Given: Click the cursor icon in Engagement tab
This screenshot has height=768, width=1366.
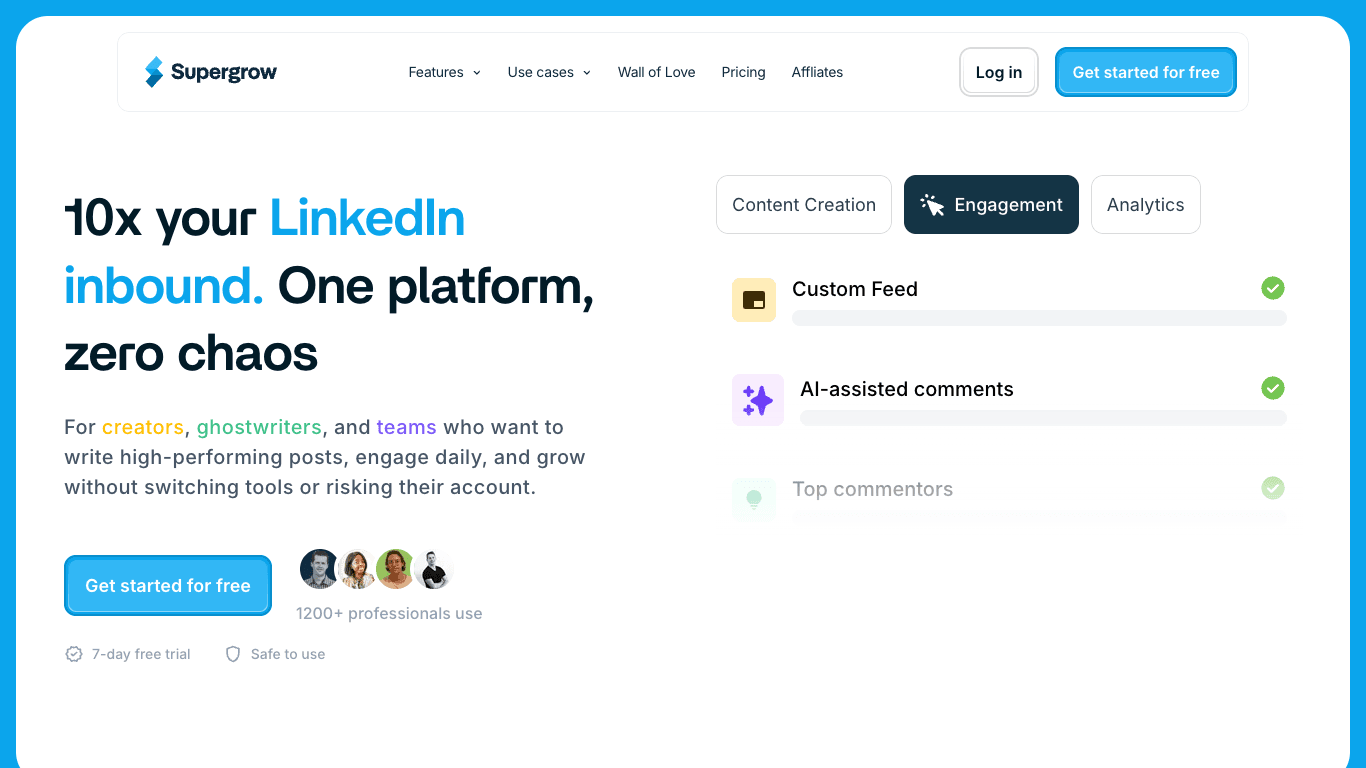Looking at the screenshot, I should (x=932, y=205).
